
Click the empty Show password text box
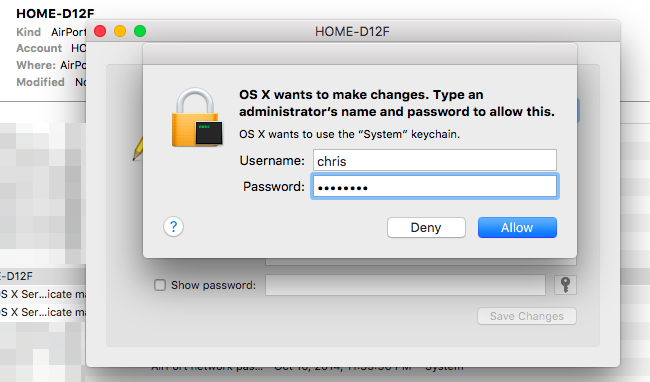pos(405,285)
